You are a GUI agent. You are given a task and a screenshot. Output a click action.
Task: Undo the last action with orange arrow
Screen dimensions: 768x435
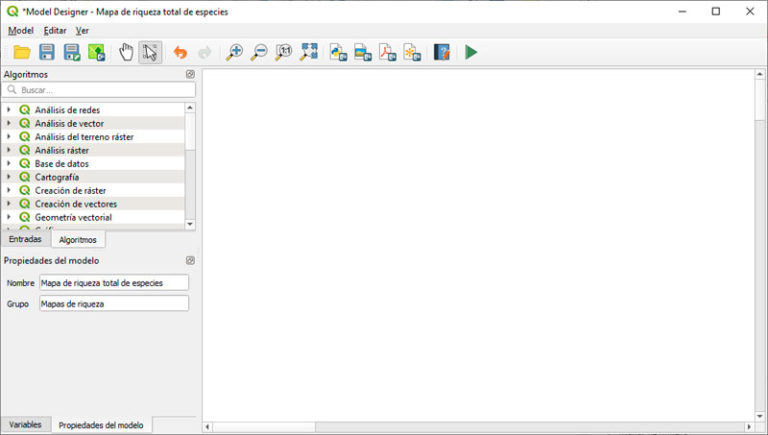[x=180, y=52]
